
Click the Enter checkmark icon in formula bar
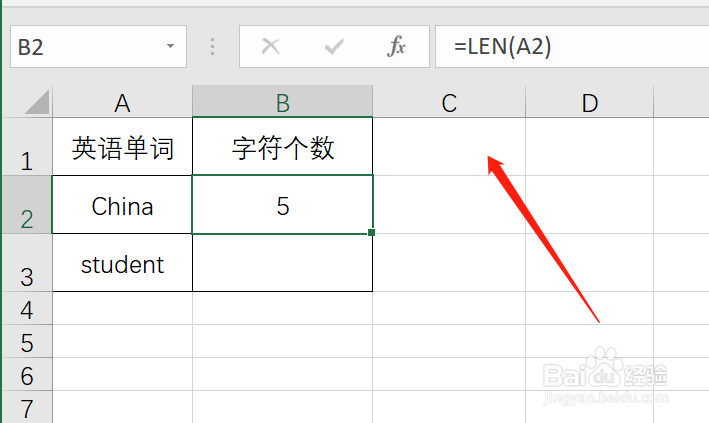coord(334,47)
